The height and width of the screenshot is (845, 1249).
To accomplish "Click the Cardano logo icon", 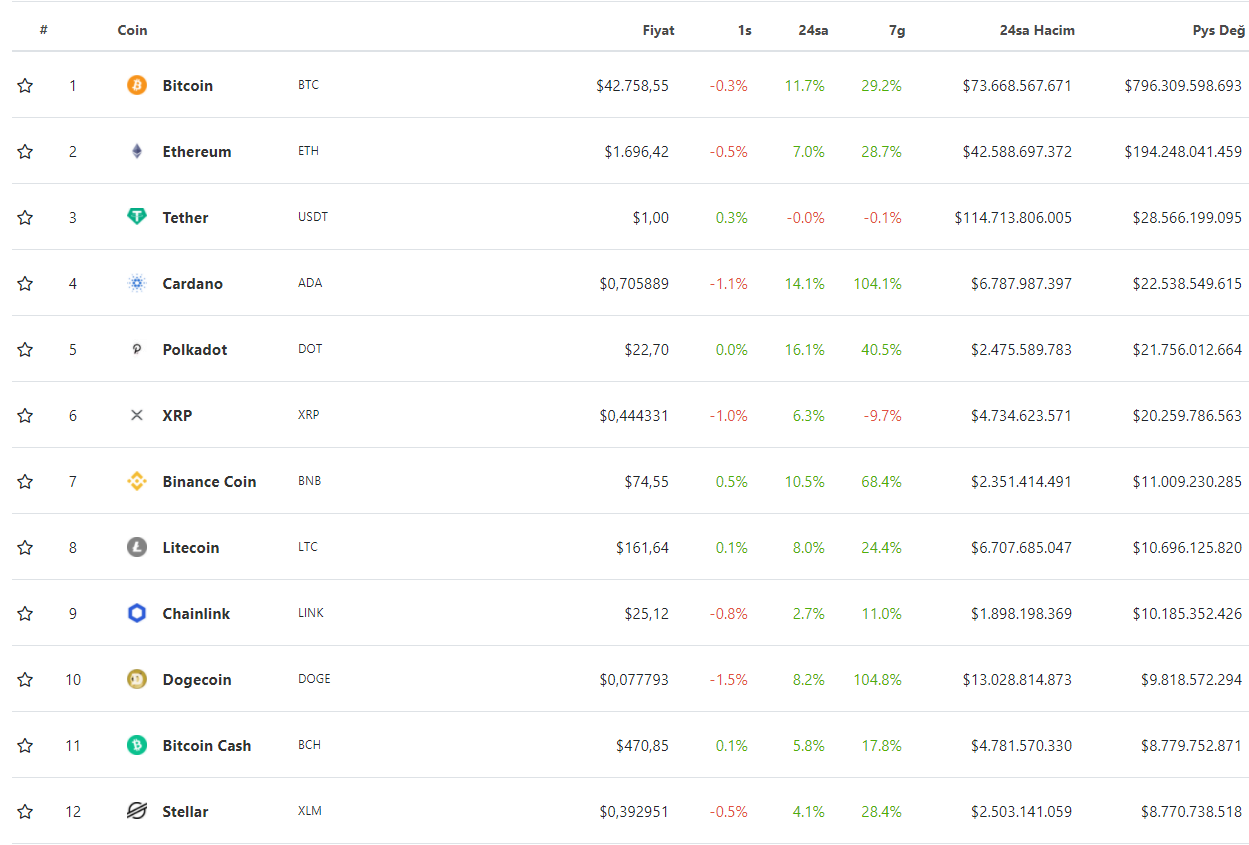I will click(137, 284).
